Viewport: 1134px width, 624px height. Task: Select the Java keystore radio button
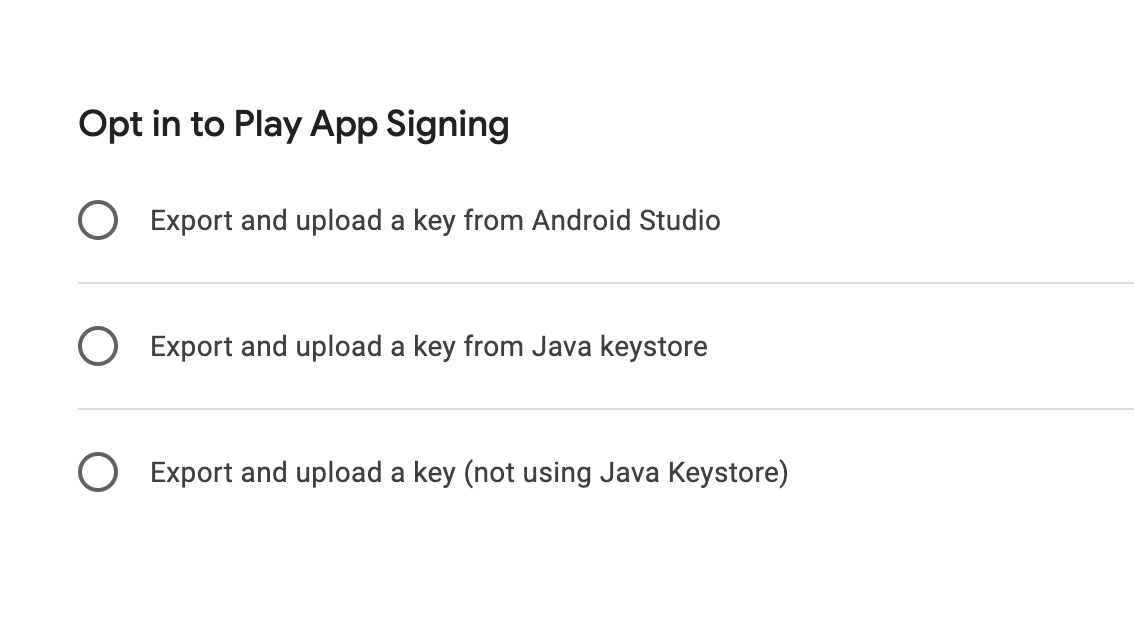98,346
